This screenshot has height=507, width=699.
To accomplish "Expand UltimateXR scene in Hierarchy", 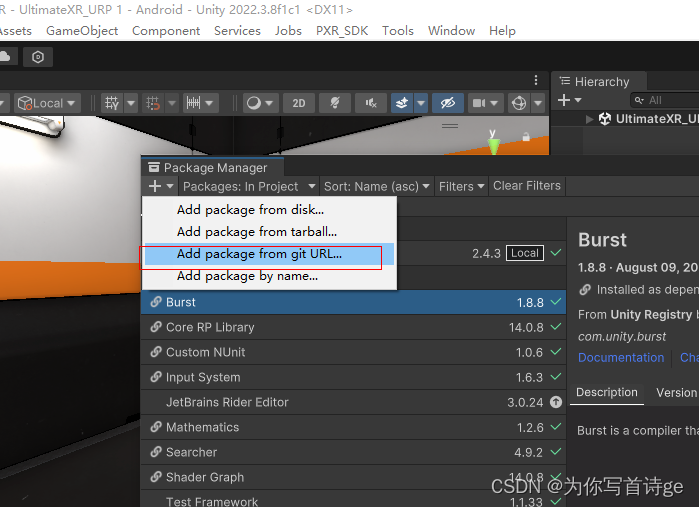I will [x=589, y=119].
